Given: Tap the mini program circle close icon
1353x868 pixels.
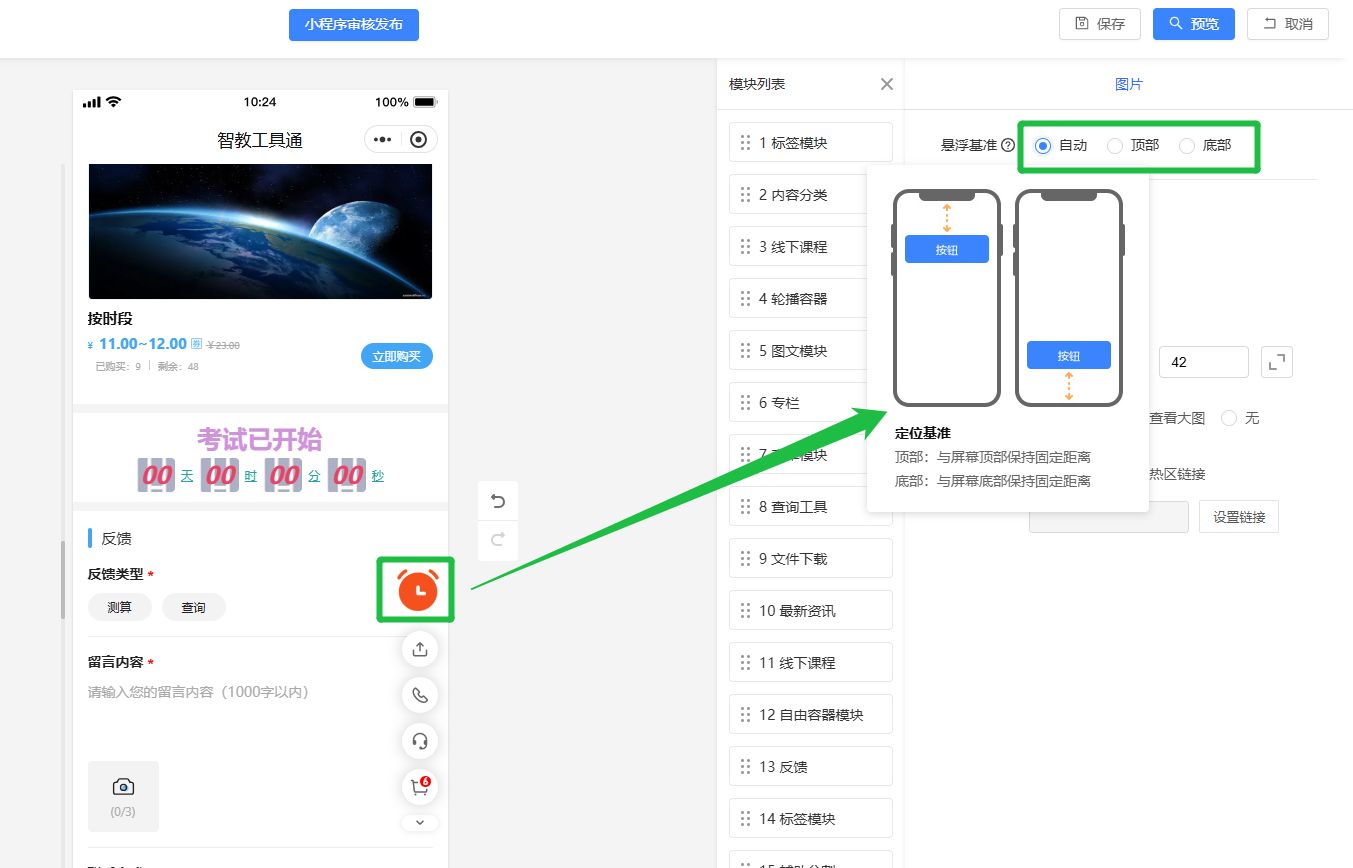Looking at the screenshot, I should coord(419,140).
